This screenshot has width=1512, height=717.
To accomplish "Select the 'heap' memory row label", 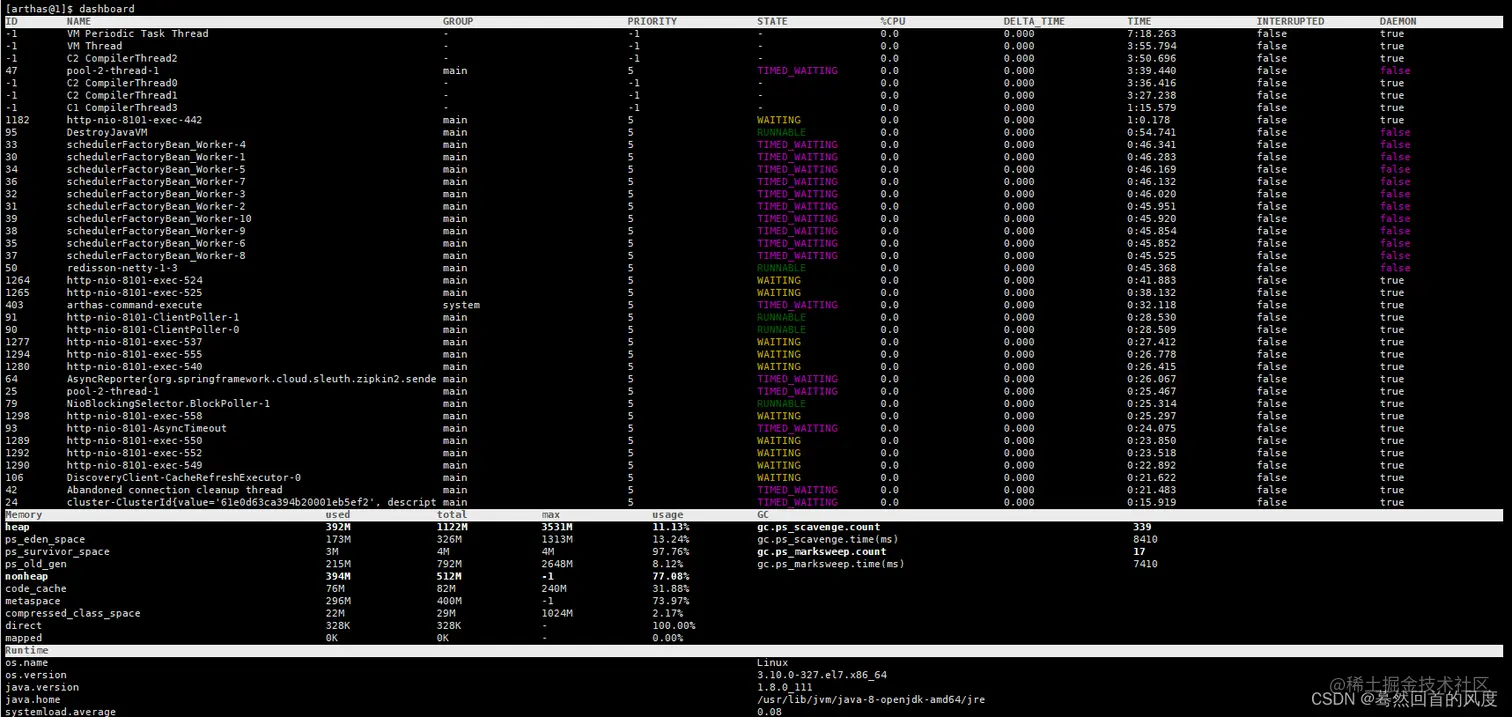I will tap(18, 527).
